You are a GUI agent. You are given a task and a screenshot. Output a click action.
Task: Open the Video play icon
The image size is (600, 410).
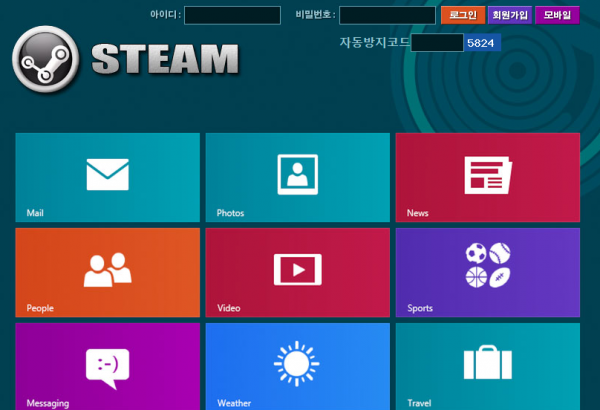(x=298, y=270)
